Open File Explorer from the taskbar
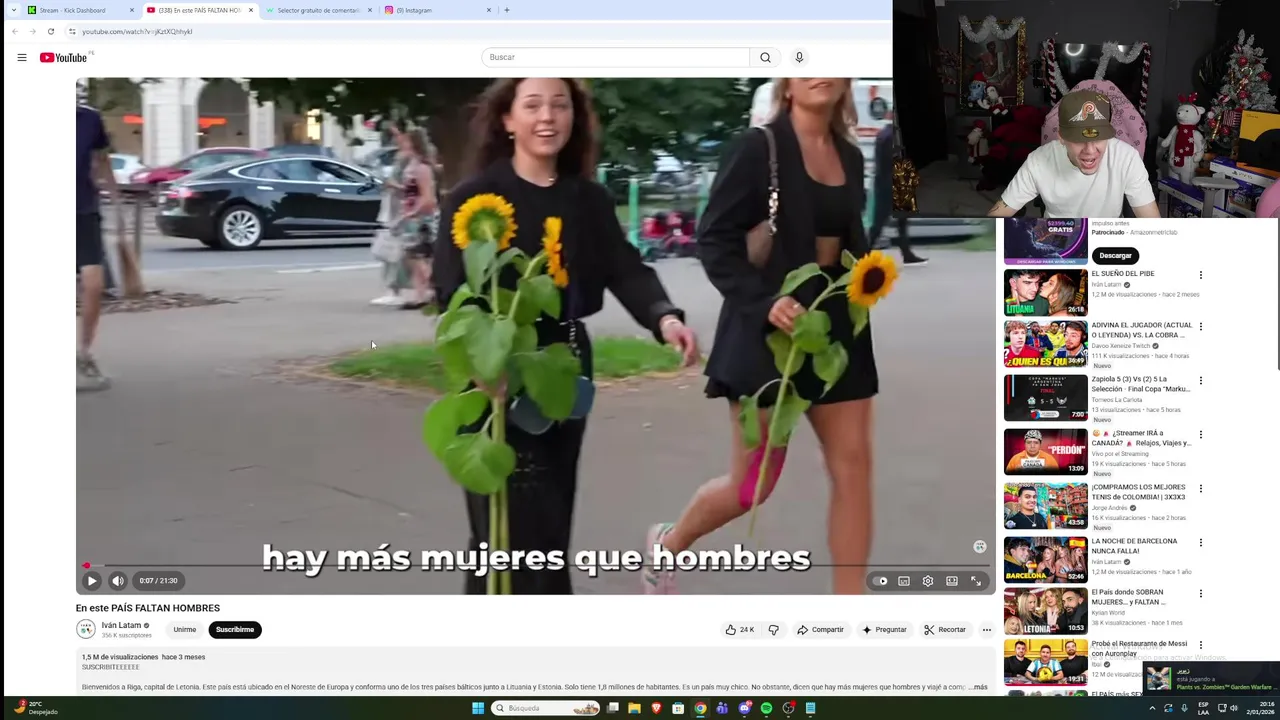Viewport: 1280px width, 720px height. point(634,709)
